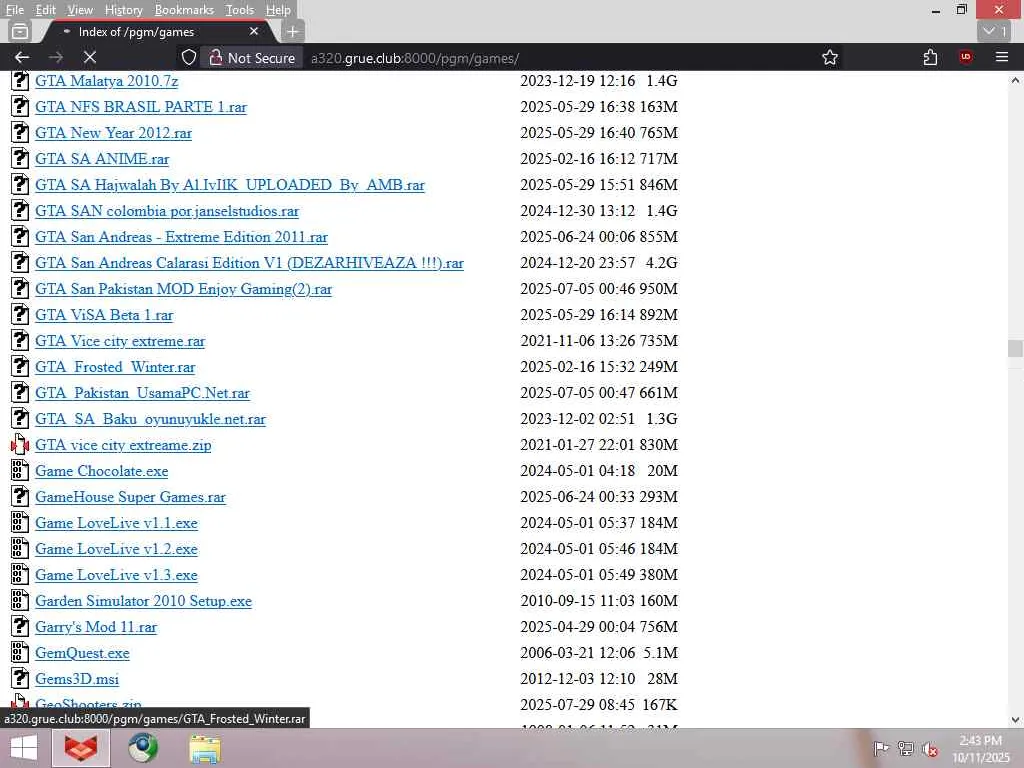1024x768 pixels.
Task: Click the Firefox View icon left of the tab
Action: tap(20, 31)
